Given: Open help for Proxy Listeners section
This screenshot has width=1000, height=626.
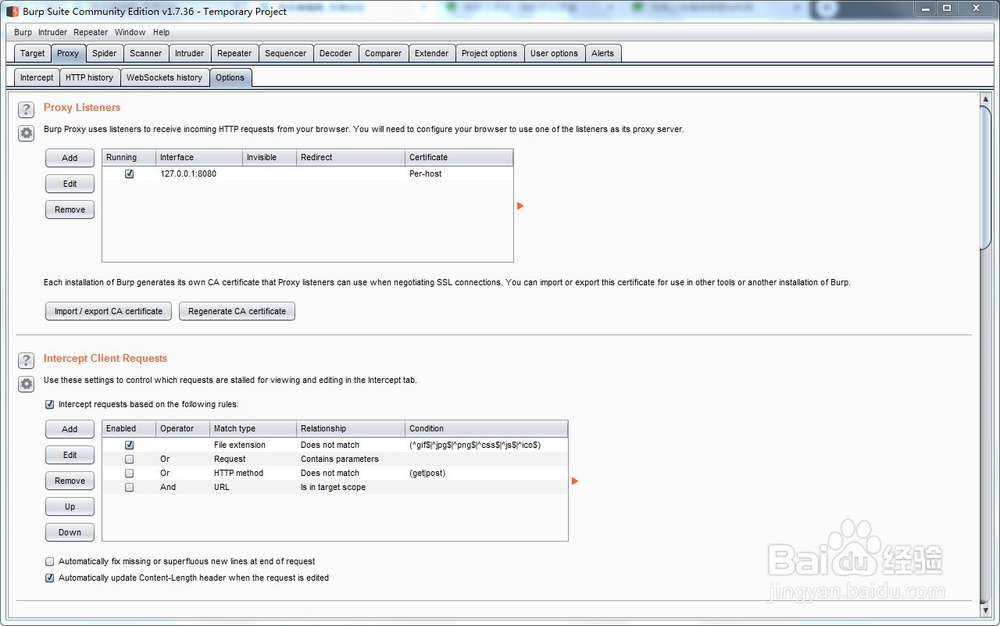Looking at the screenshot, I should [26, 110].
